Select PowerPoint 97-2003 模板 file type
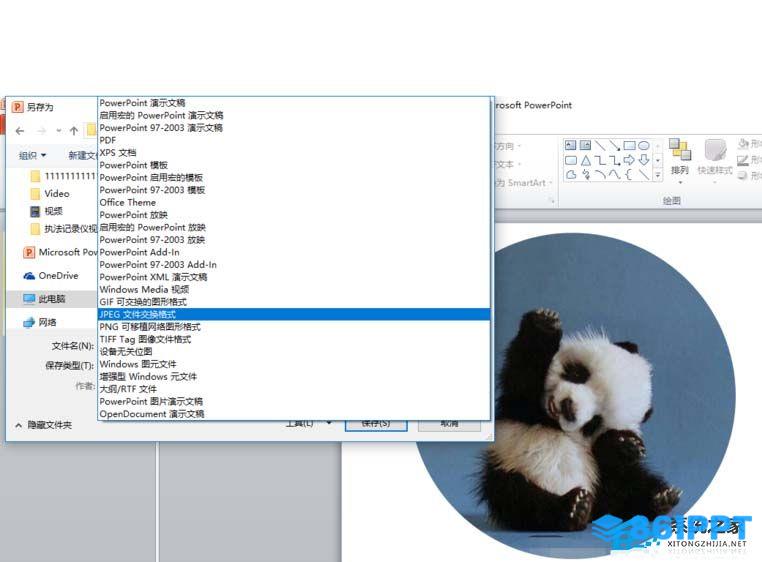Viewport: 762px width, 562px height. pyautogui.click(x=294, y=190)
